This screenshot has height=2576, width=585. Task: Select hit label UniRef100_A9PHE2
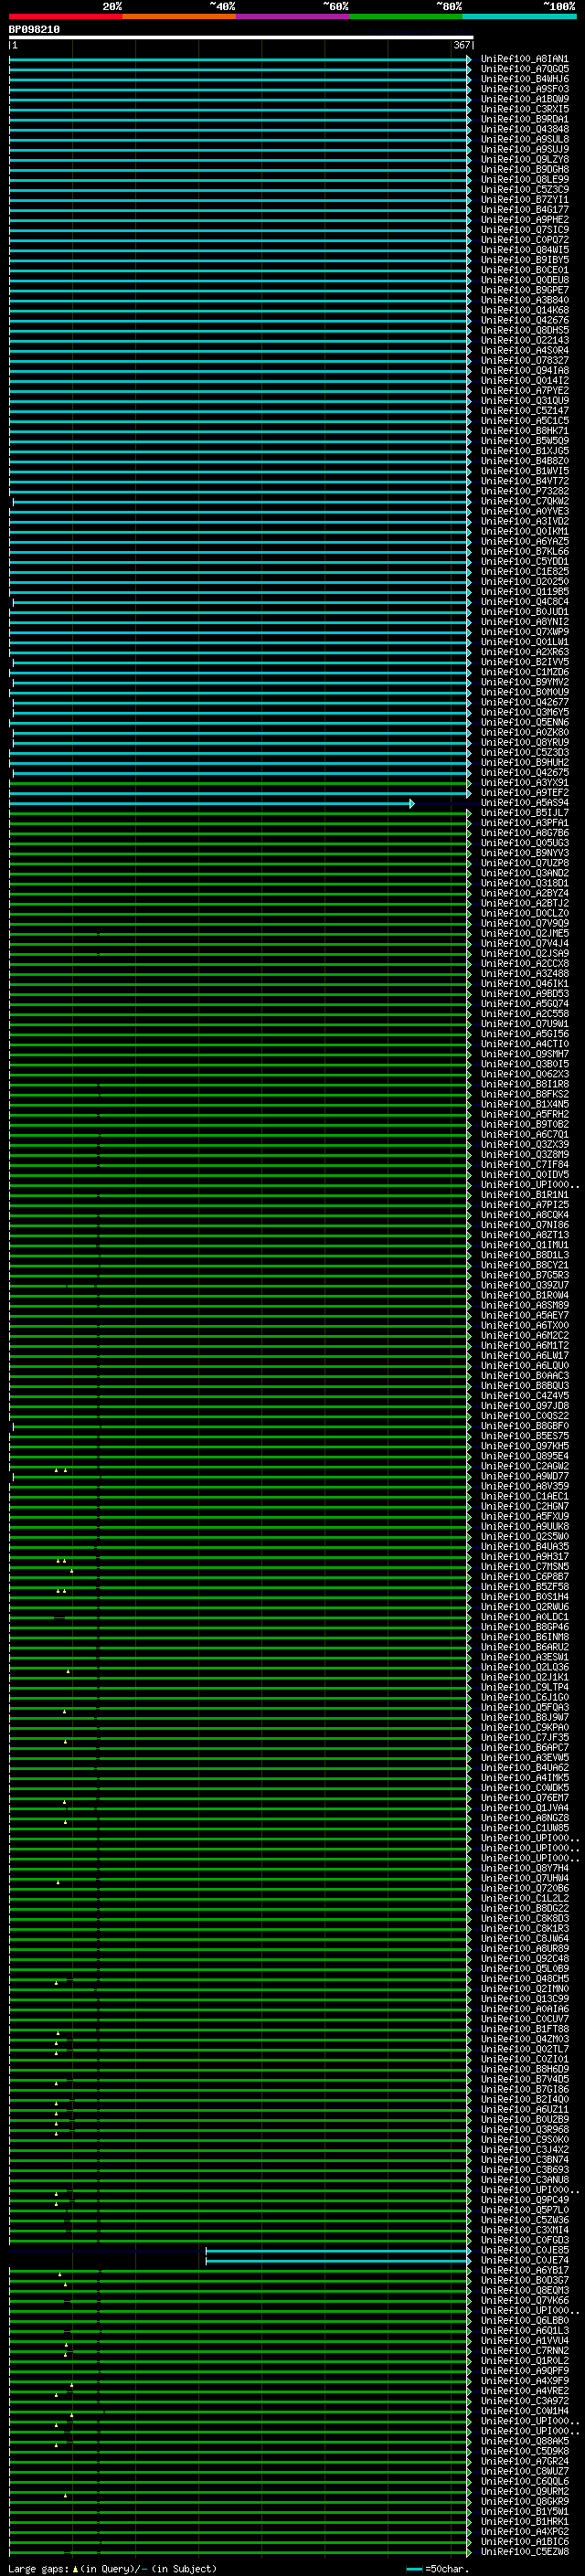point(525,220)
